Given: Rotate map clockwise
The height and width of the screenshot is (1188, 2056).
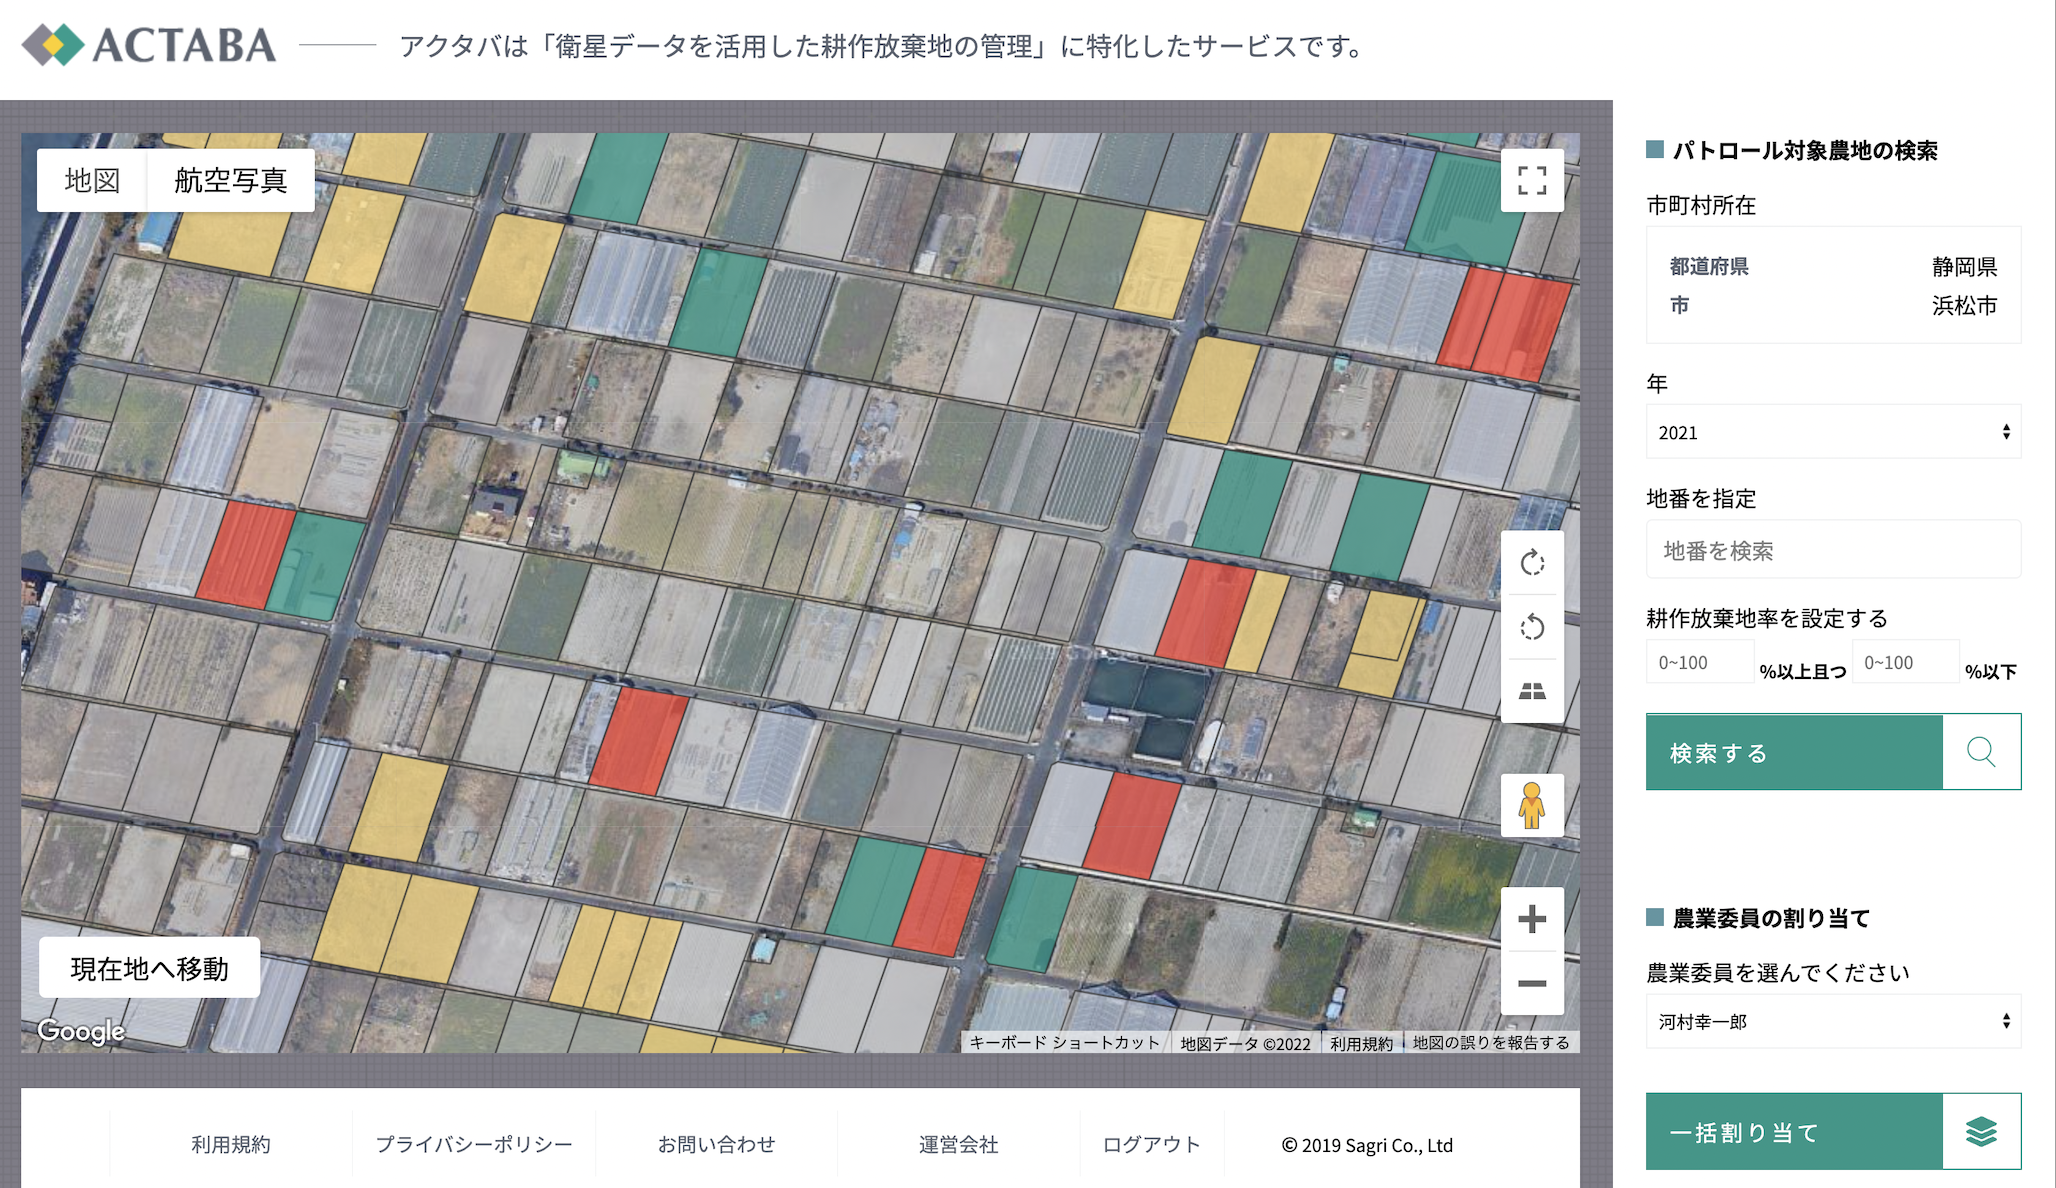Looking at the screenshot, I should 1532,563.
